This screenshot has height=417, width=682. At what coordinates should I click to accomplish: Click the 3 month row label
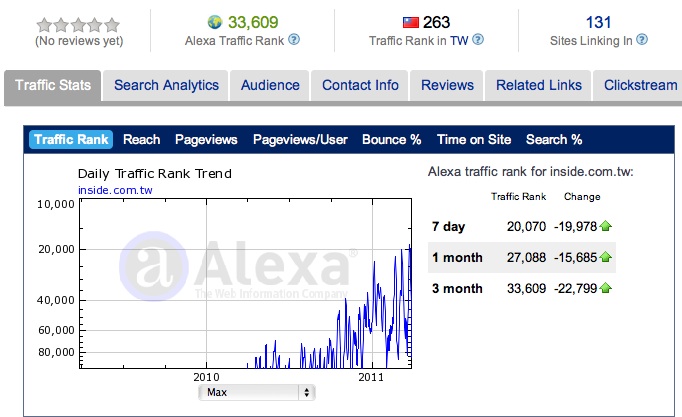[457, 288]
